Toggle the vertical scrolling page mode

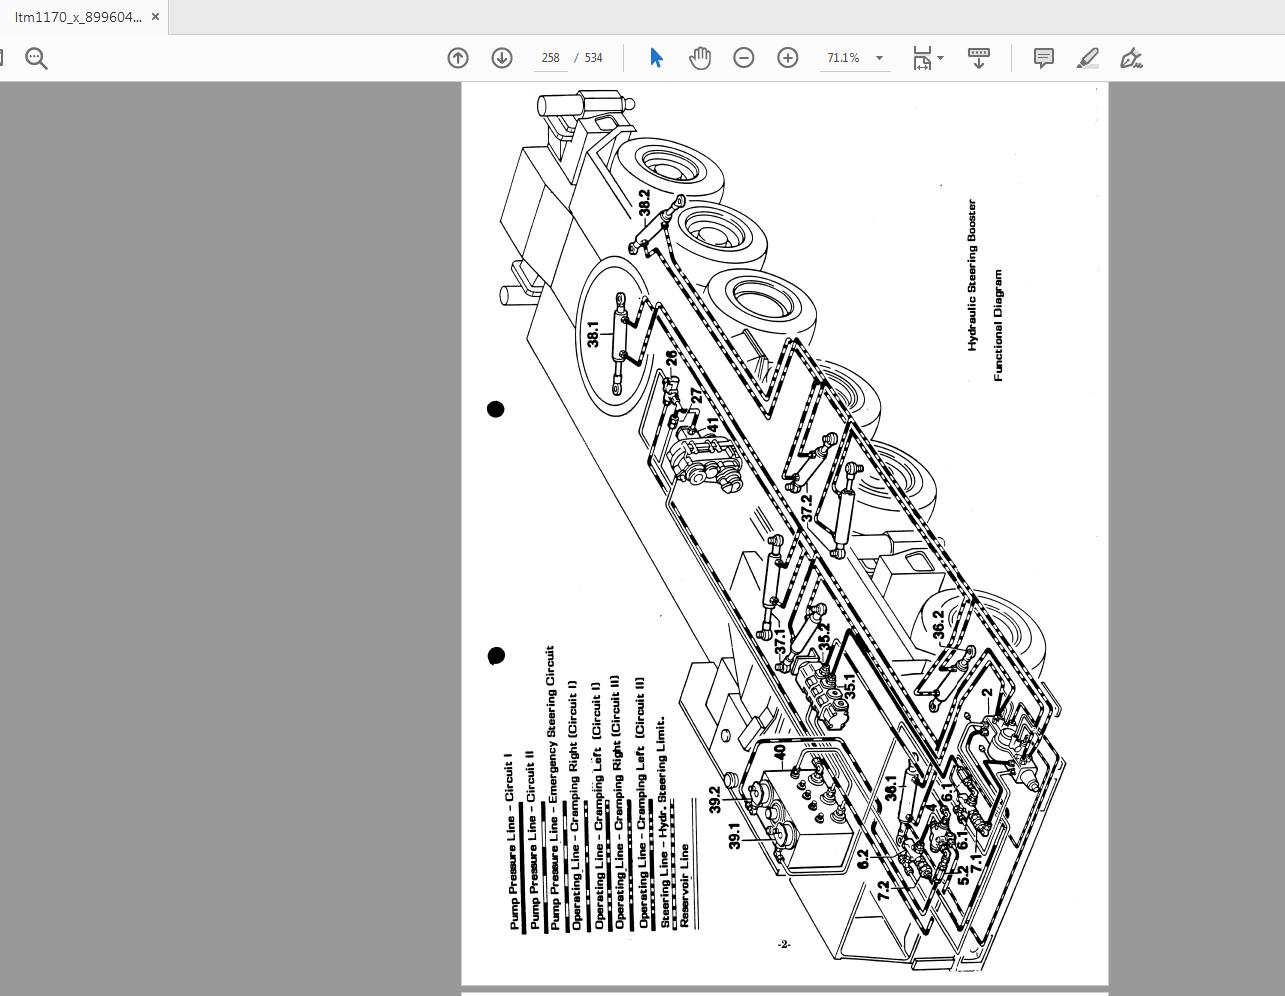978,58
